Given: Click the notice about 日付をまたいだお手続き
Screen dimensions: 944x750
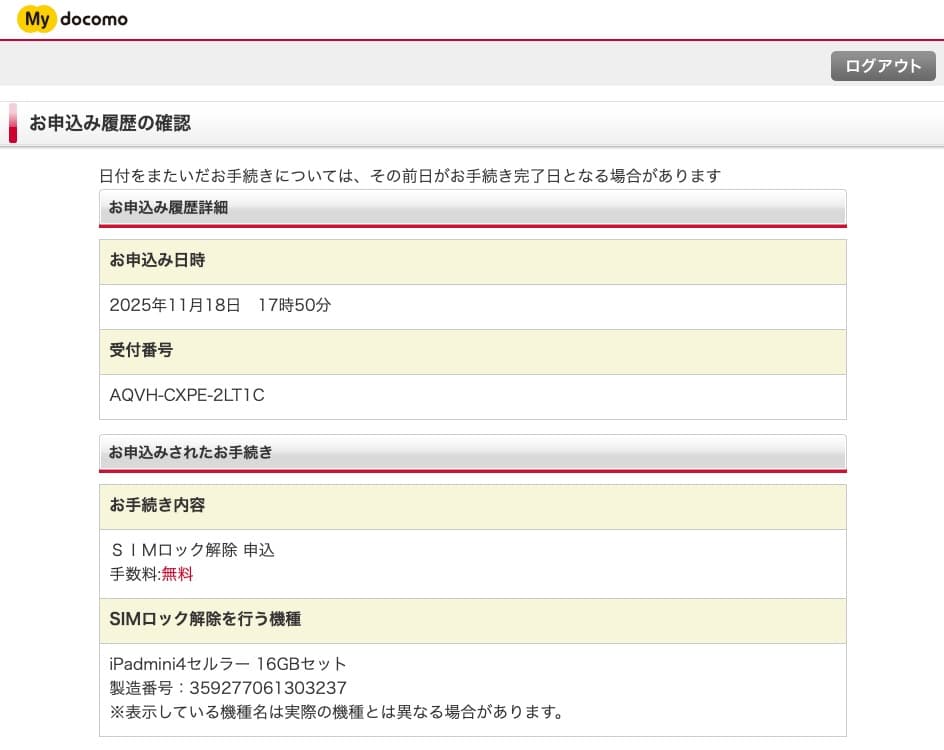Looking at the screenshot, I should (x=410, y=176).
